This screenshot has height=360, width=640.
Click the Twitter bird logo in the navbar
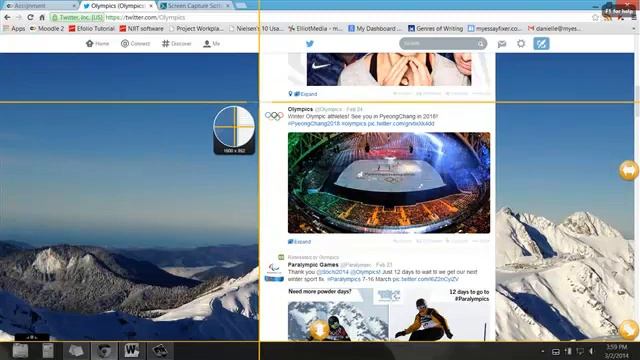(x=310, y=44)
